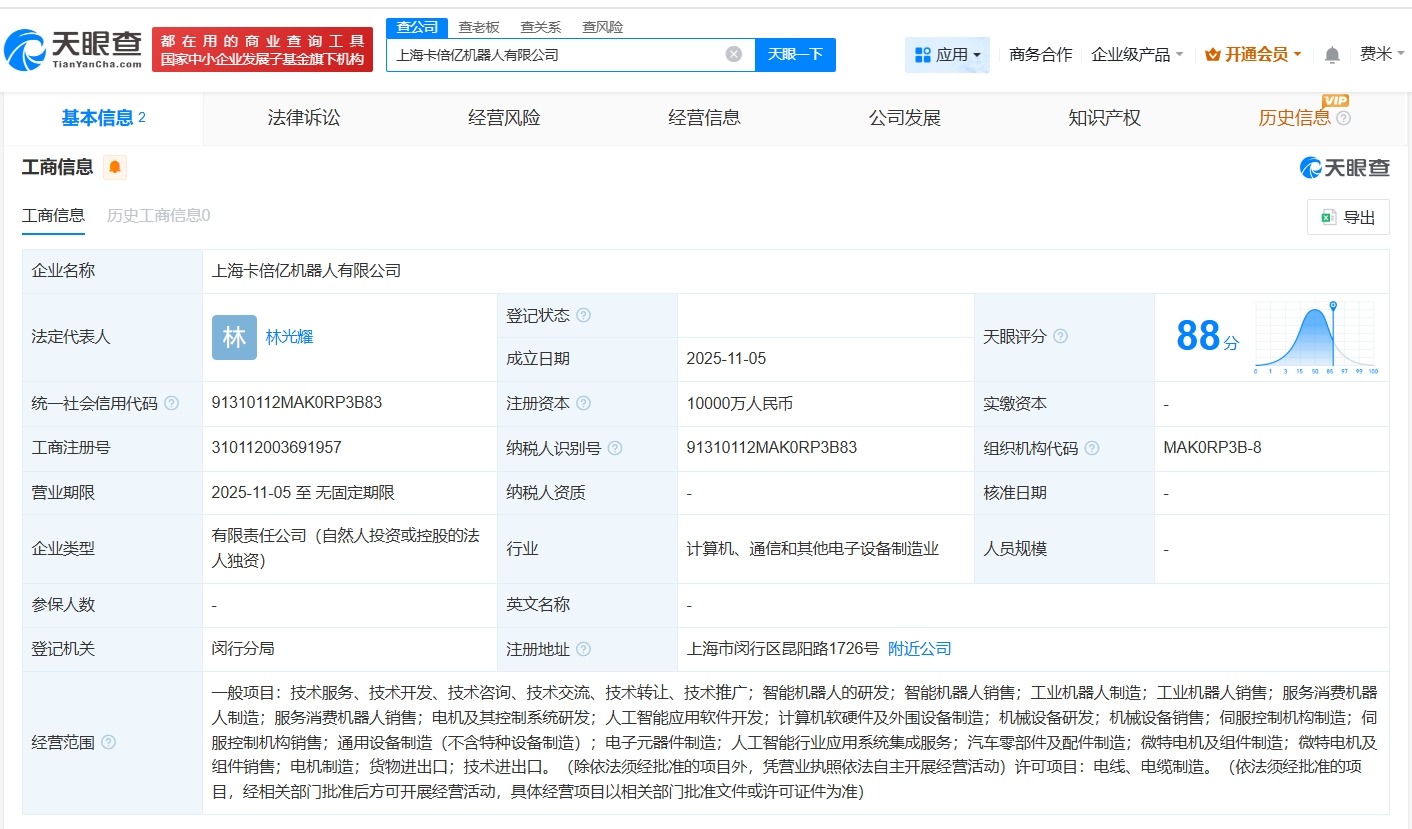Click the bell icon beside 工商信息 heading

point(113,167)
